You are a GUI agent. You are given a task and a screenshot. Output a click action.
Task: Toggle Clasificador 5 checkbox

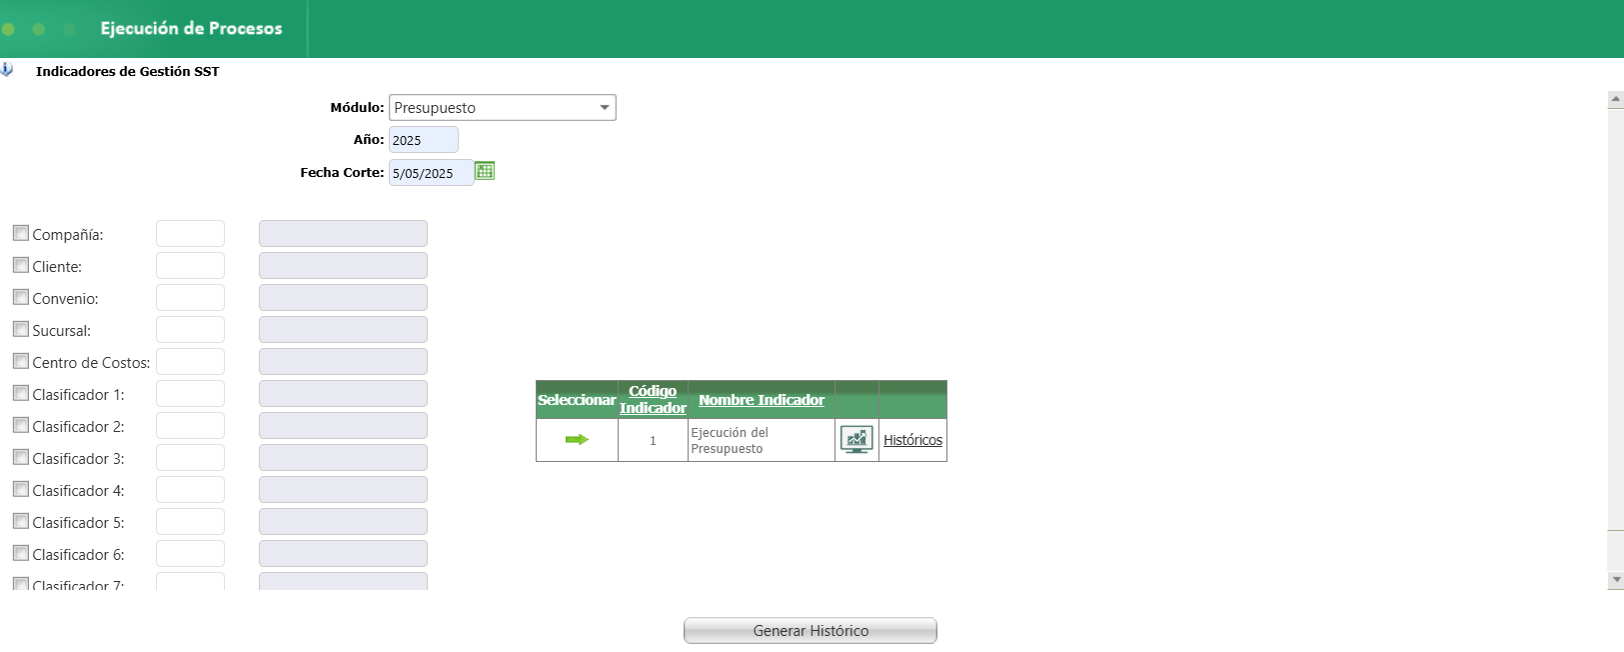(x=20, y=521)
